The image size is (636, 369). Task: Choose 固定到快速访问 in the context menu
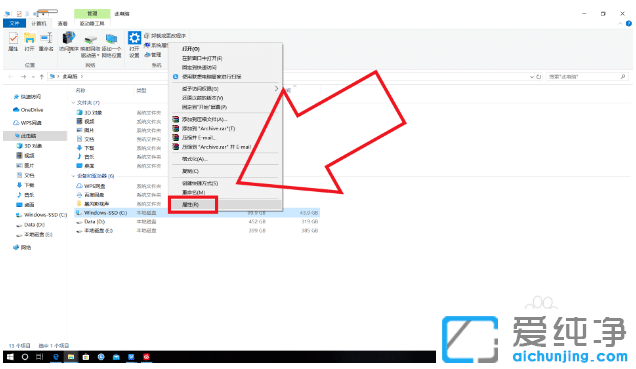[x=225, y=67]
